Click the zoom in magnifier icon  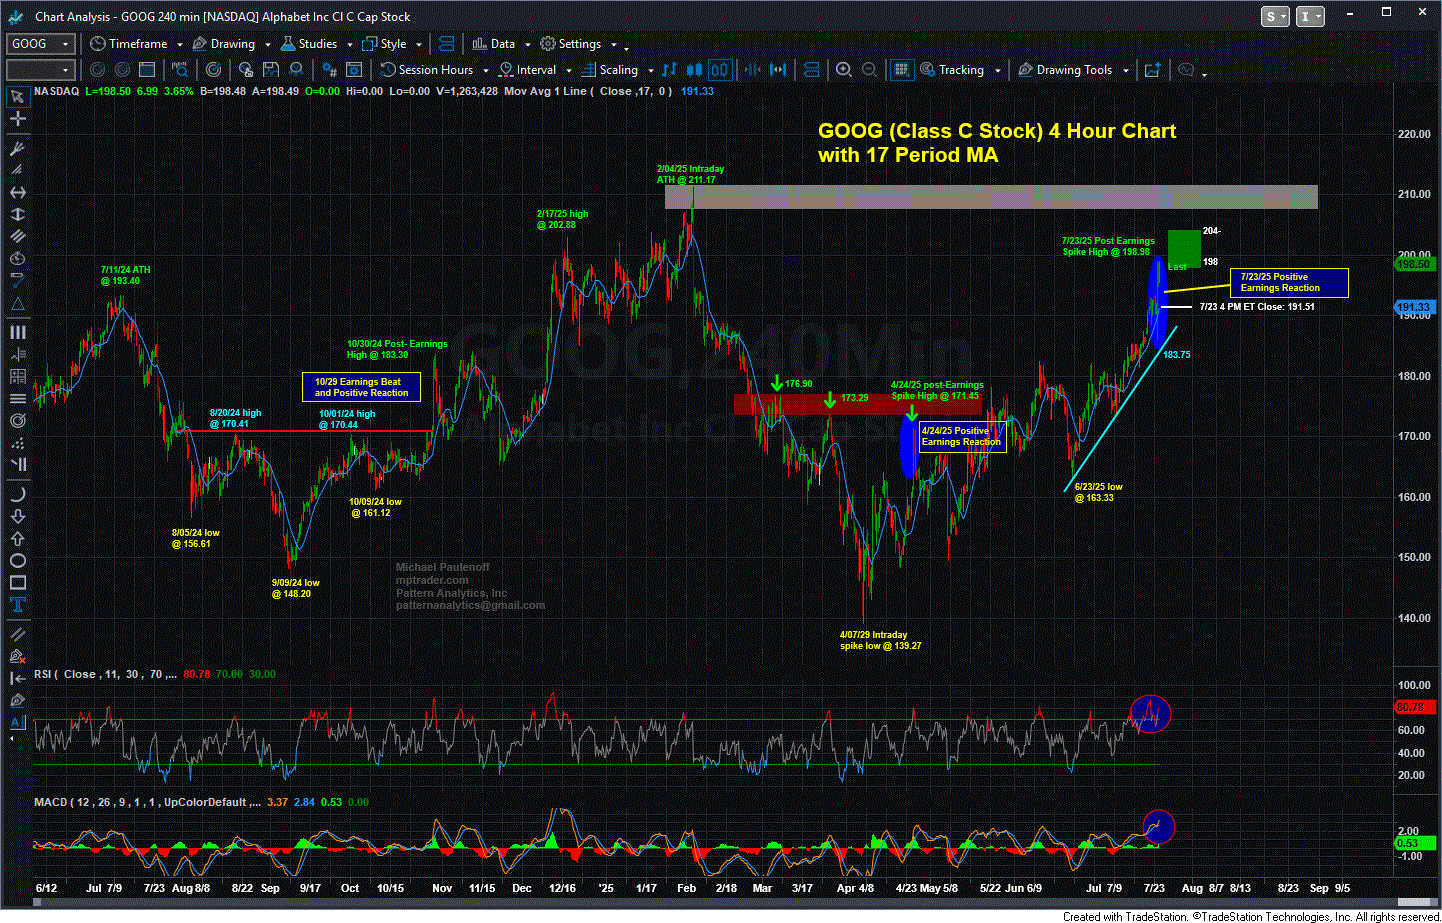pyautogui.click(x=844, y=70)
